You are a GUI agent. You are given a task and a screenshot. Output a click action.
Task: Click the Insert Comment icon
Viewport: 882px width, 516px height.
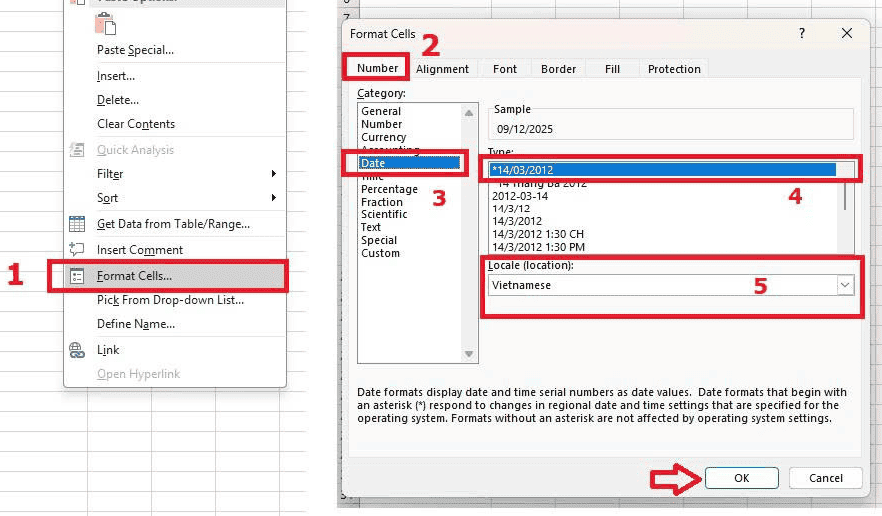[x=76, y=249]
